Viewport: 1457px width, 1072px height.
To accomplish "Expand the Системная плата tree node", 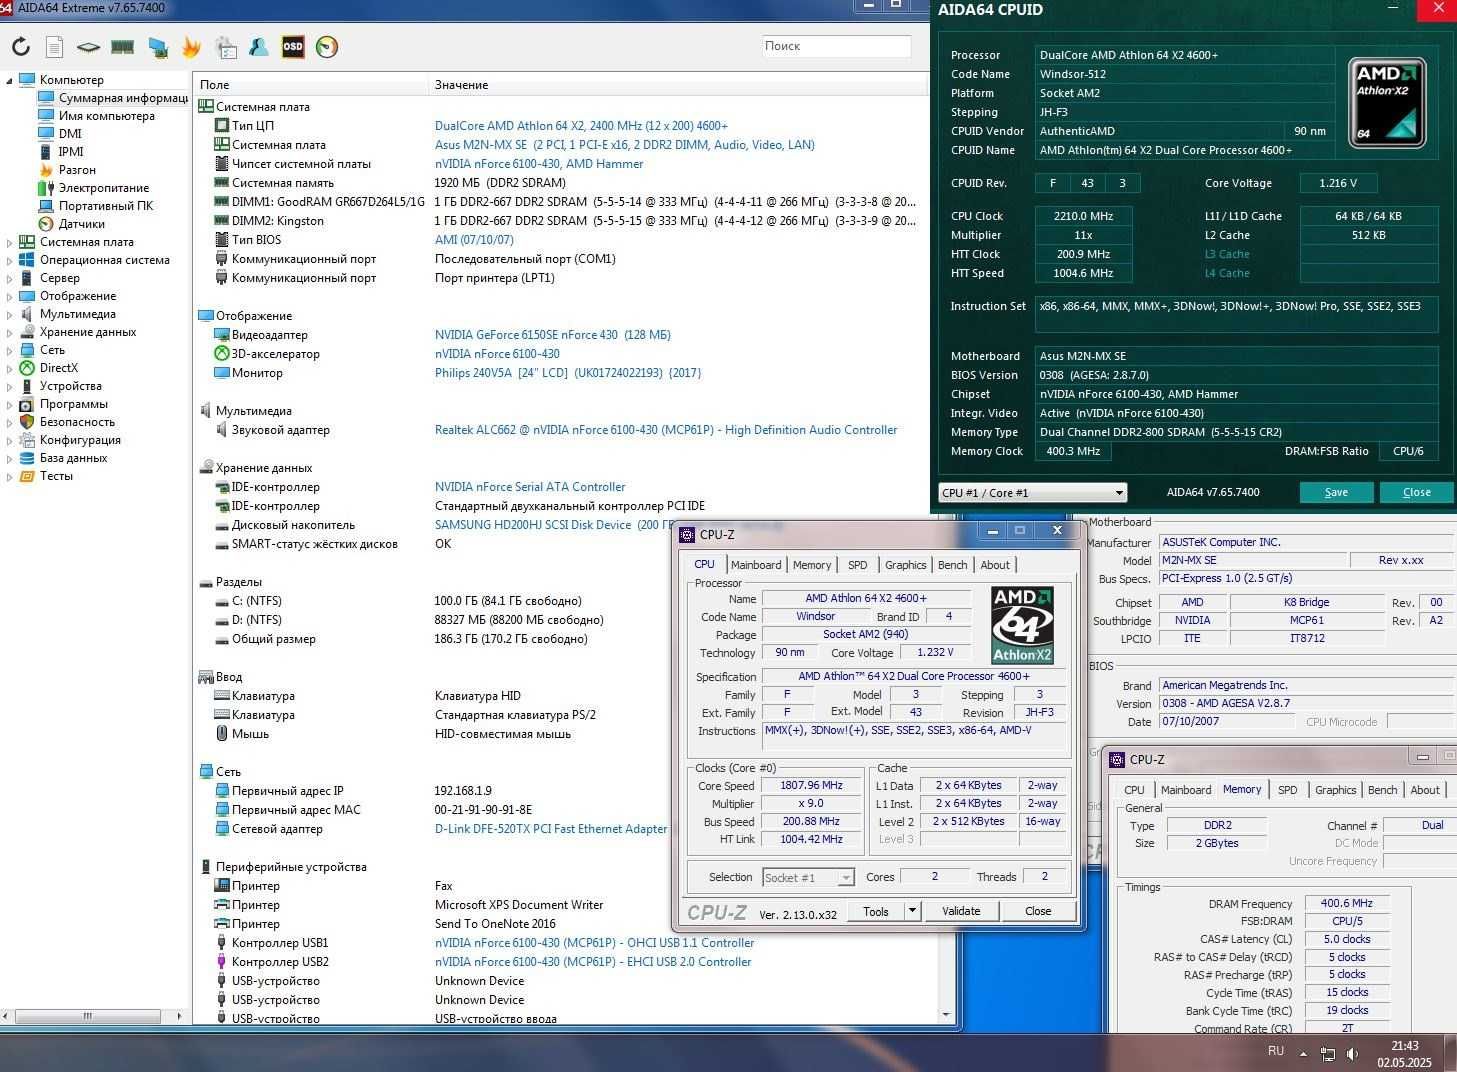I will point(10,242).
